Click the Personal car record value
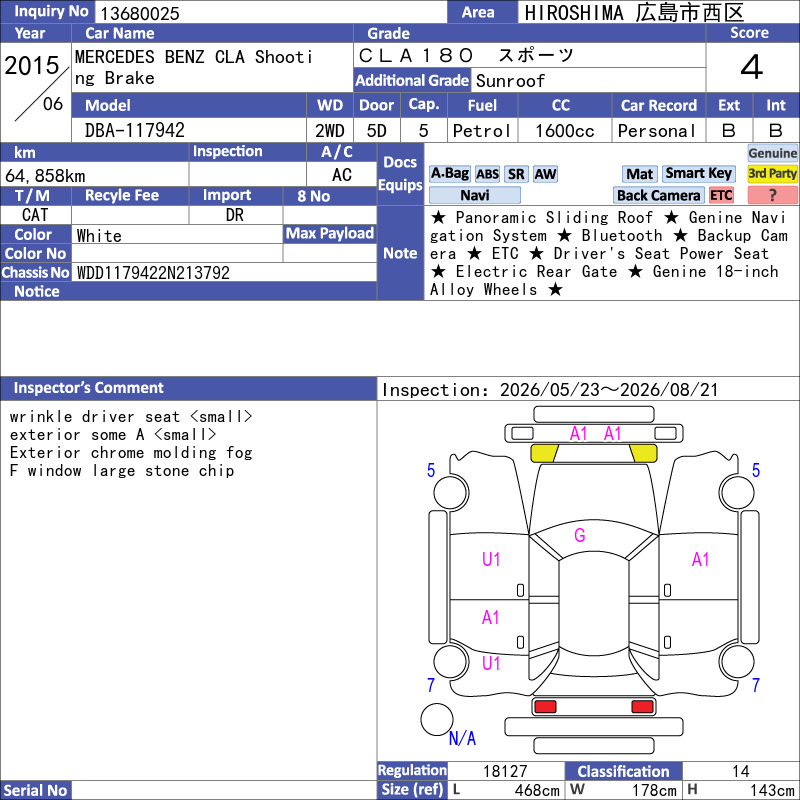The image size is (800, 800). coord(658,131)
